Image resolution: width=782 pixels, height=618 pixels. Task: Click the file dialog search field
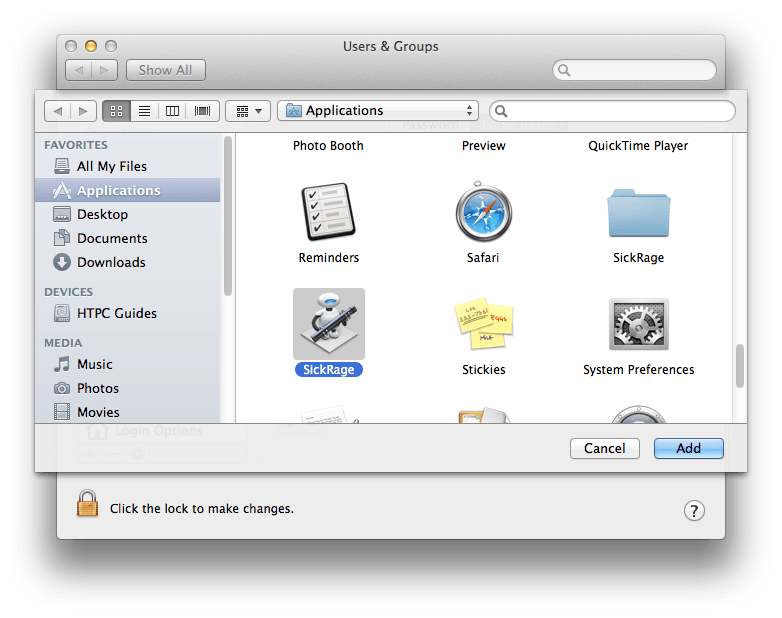[612, 111]
